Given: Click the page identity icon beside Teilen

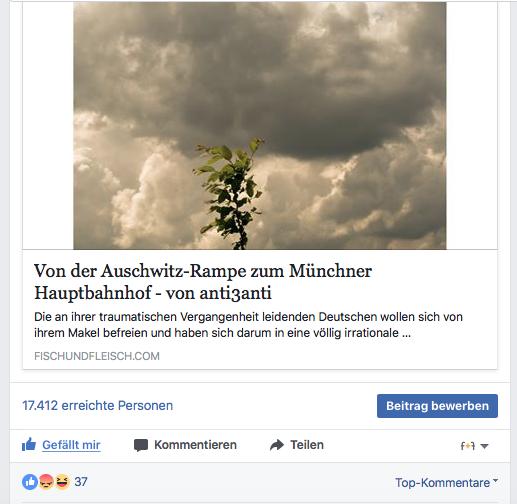Looking at the screenshot, I should click(x=468, y=446).
